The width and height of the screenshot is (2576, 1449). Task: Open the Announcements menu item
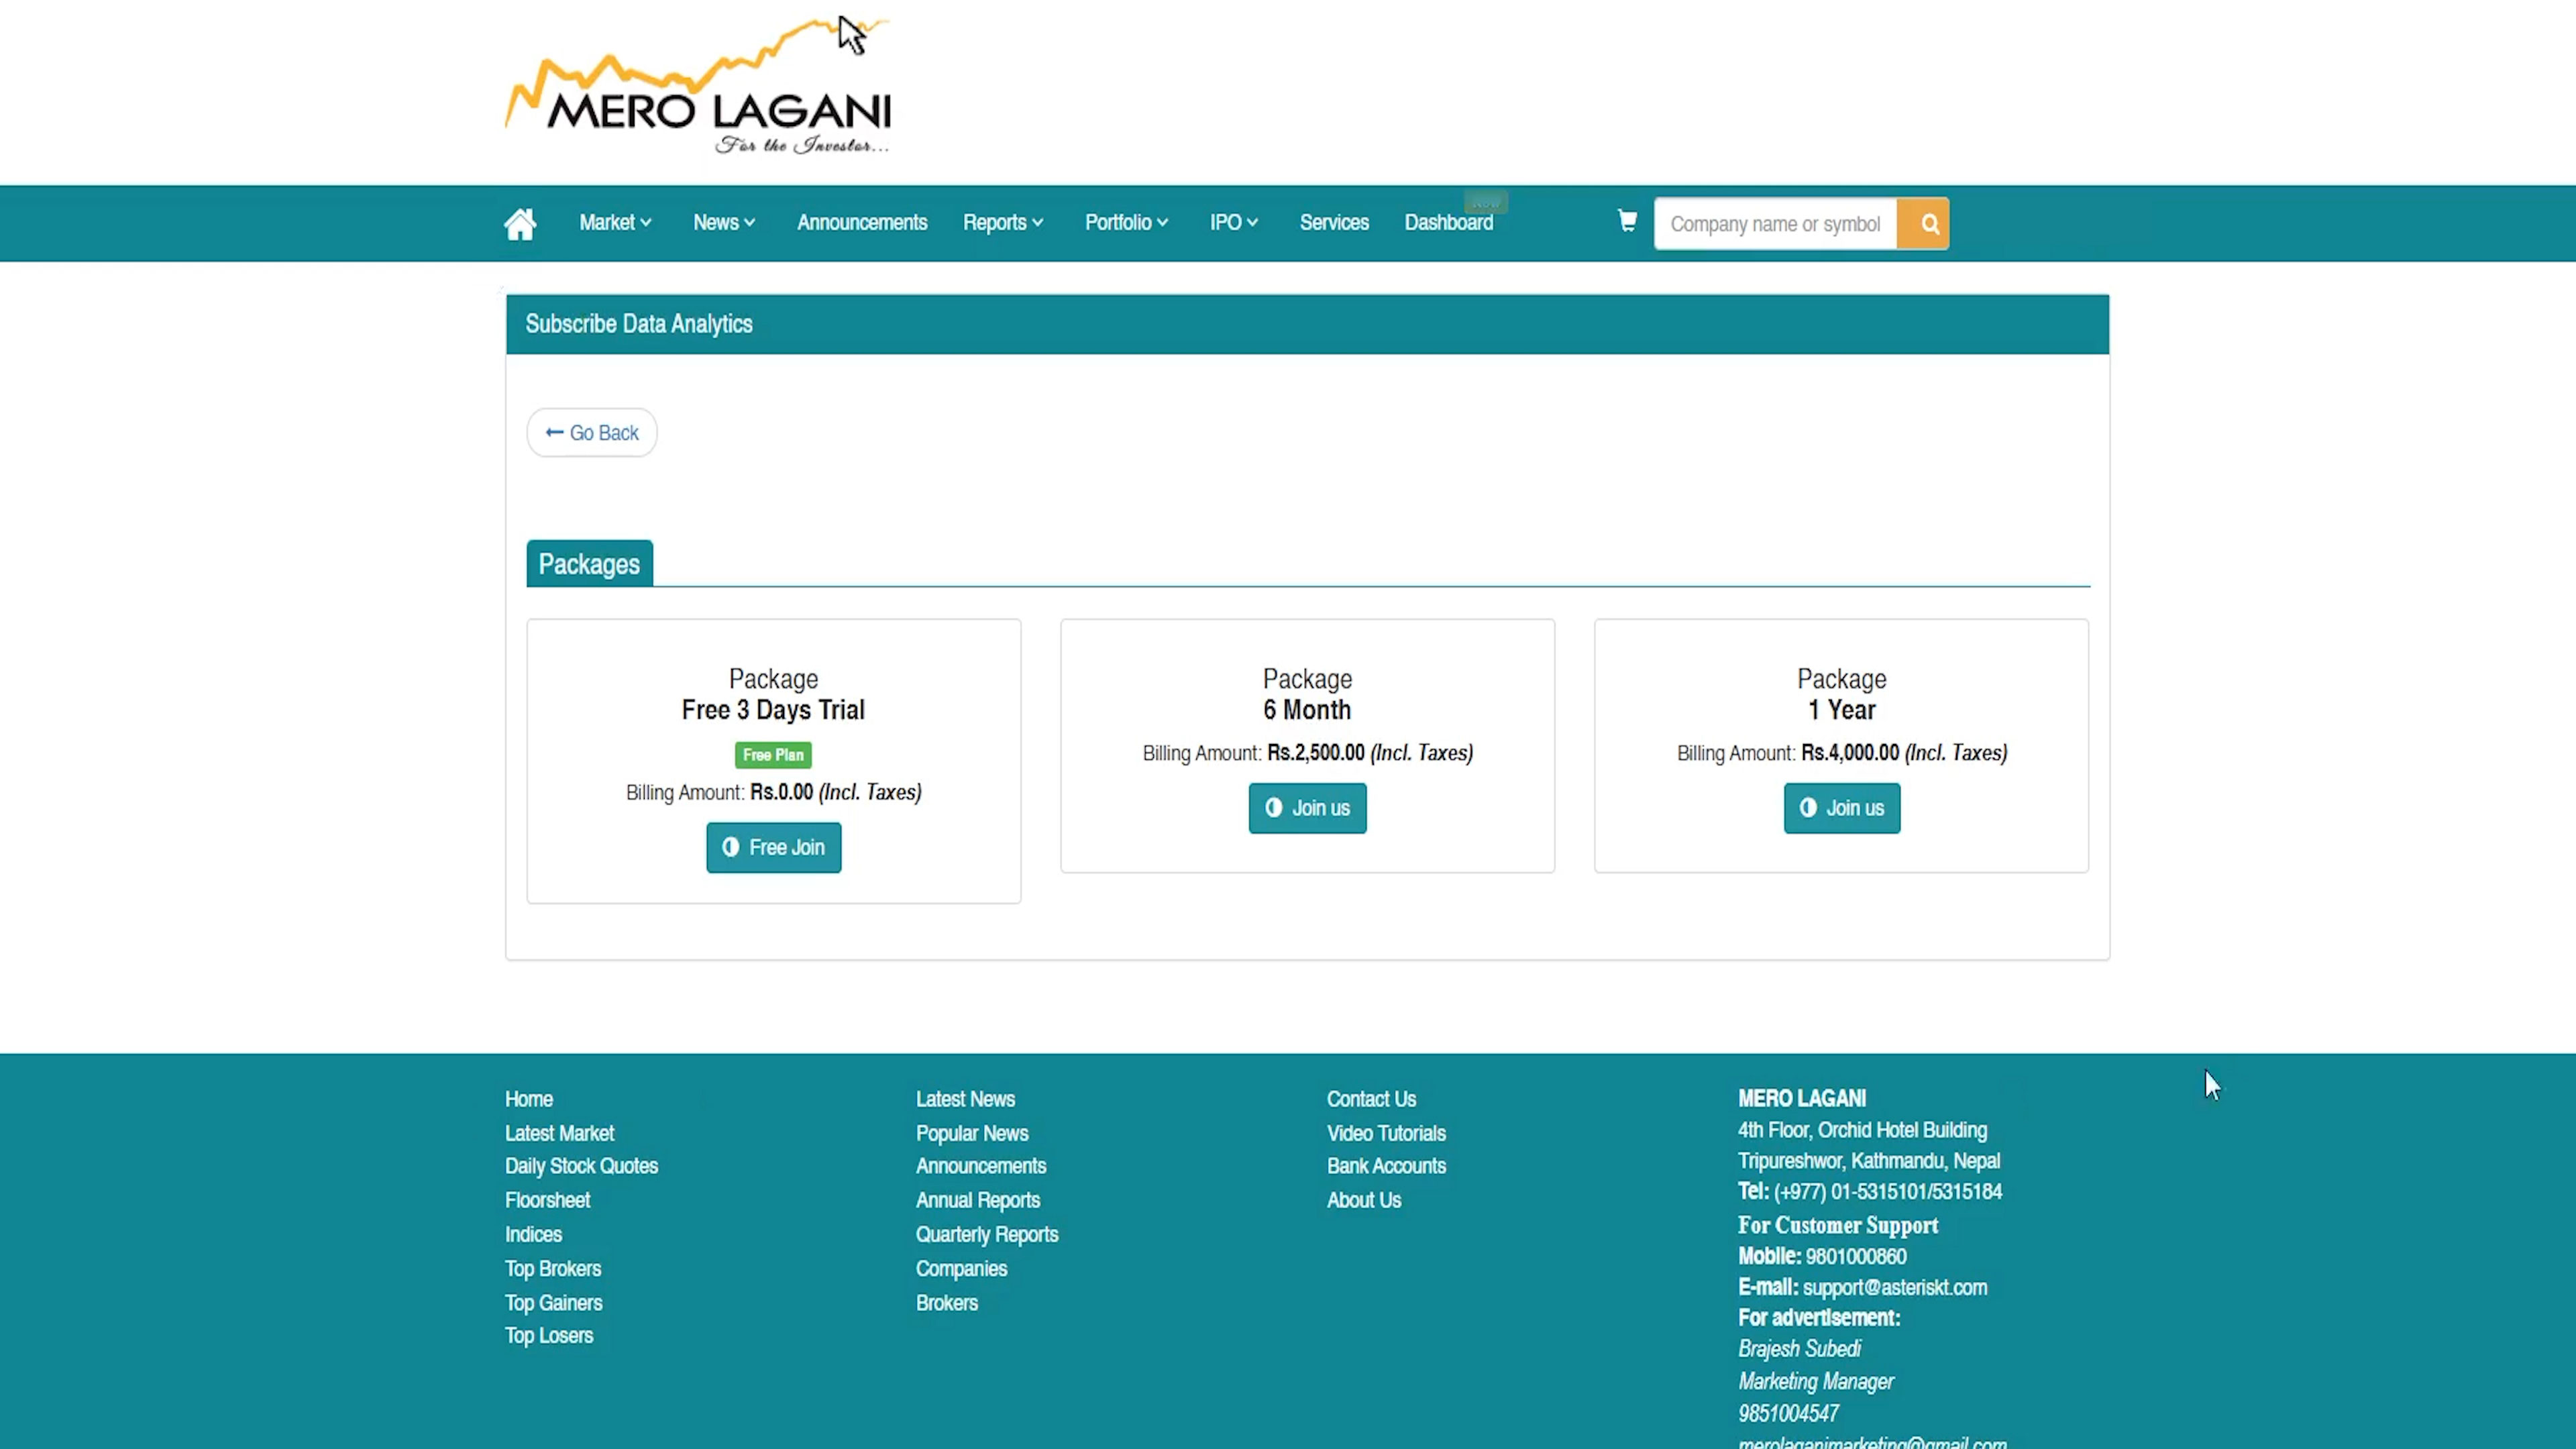click(x=862, y=223)
